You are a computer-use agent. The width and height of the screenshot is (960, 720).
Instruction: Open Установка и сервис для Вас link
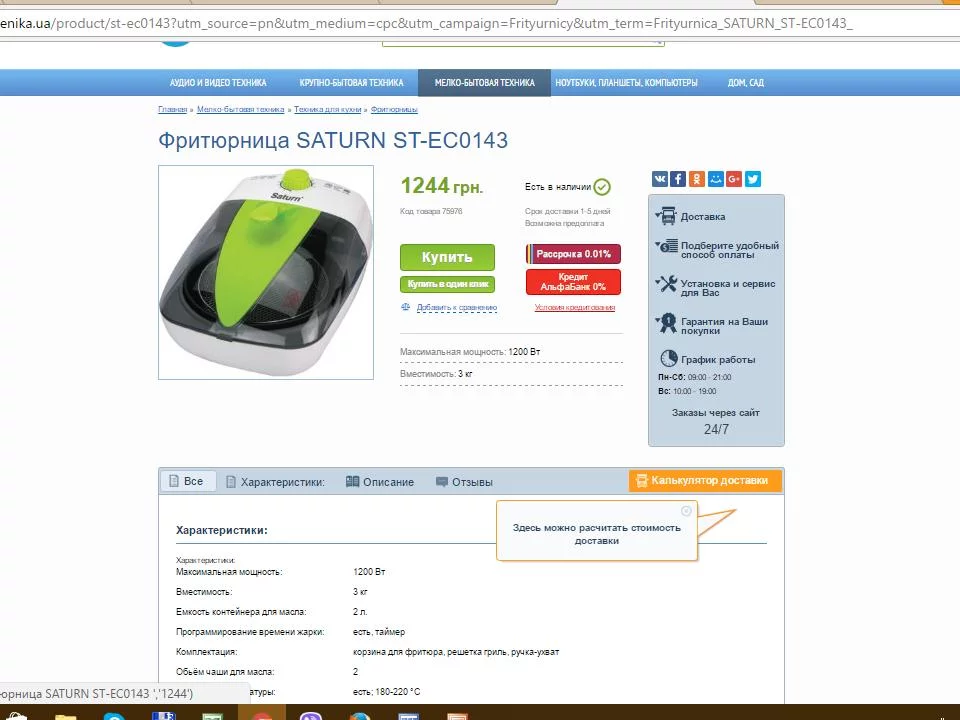pyautogui.click(x=728, y=288)
